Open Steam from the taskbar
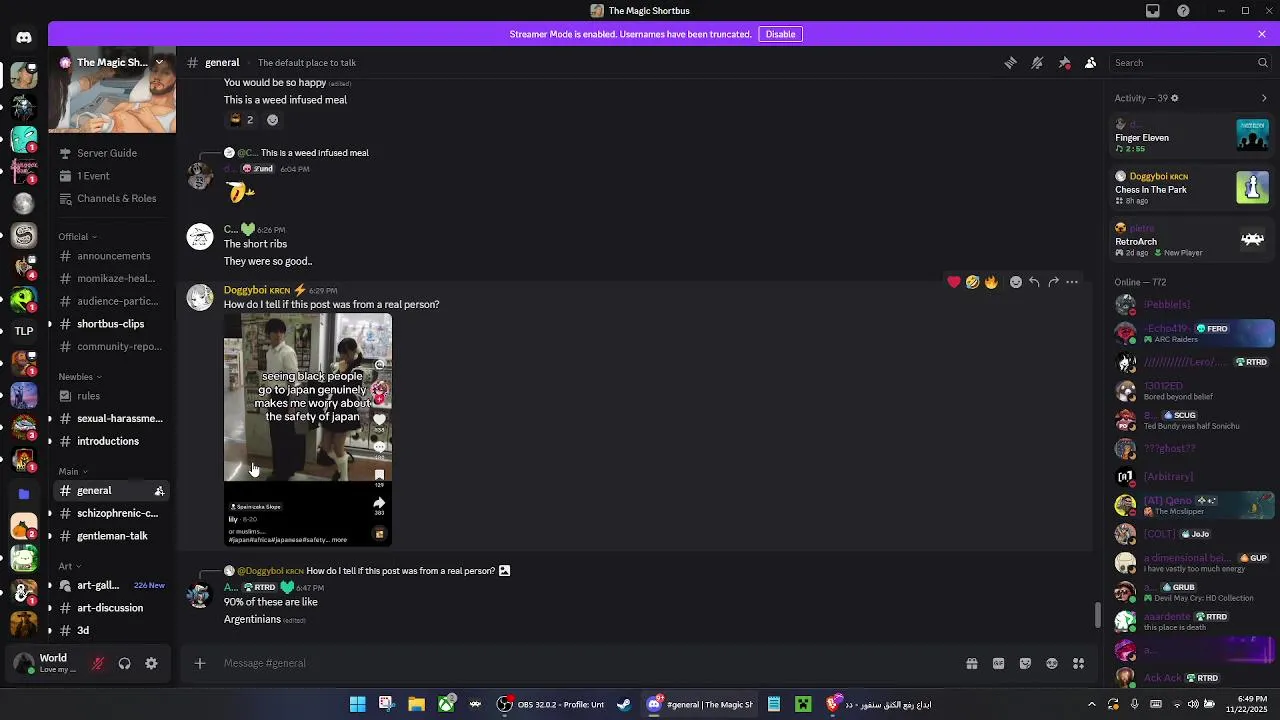 click(x=624, y=704)
